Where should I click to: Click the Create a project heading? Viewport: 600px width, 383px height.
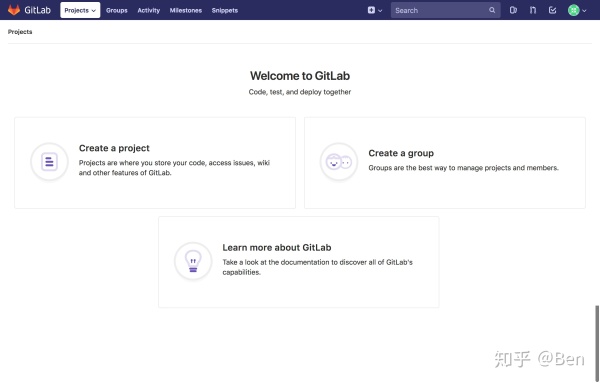(x=114, y=148)
